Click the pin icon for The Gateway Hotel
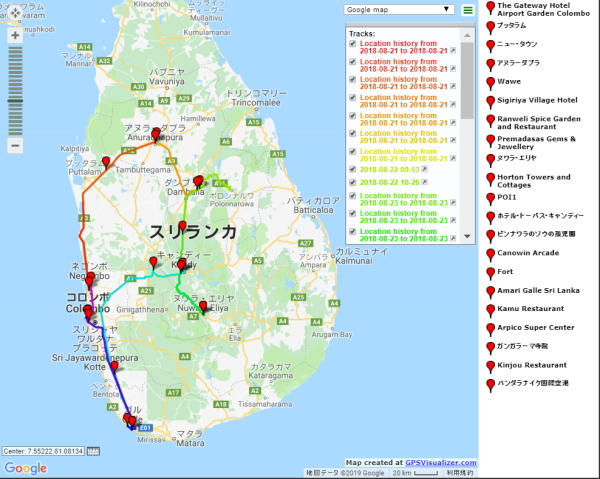This screenshot has height=479, width=600. click(x=490, y=8)
